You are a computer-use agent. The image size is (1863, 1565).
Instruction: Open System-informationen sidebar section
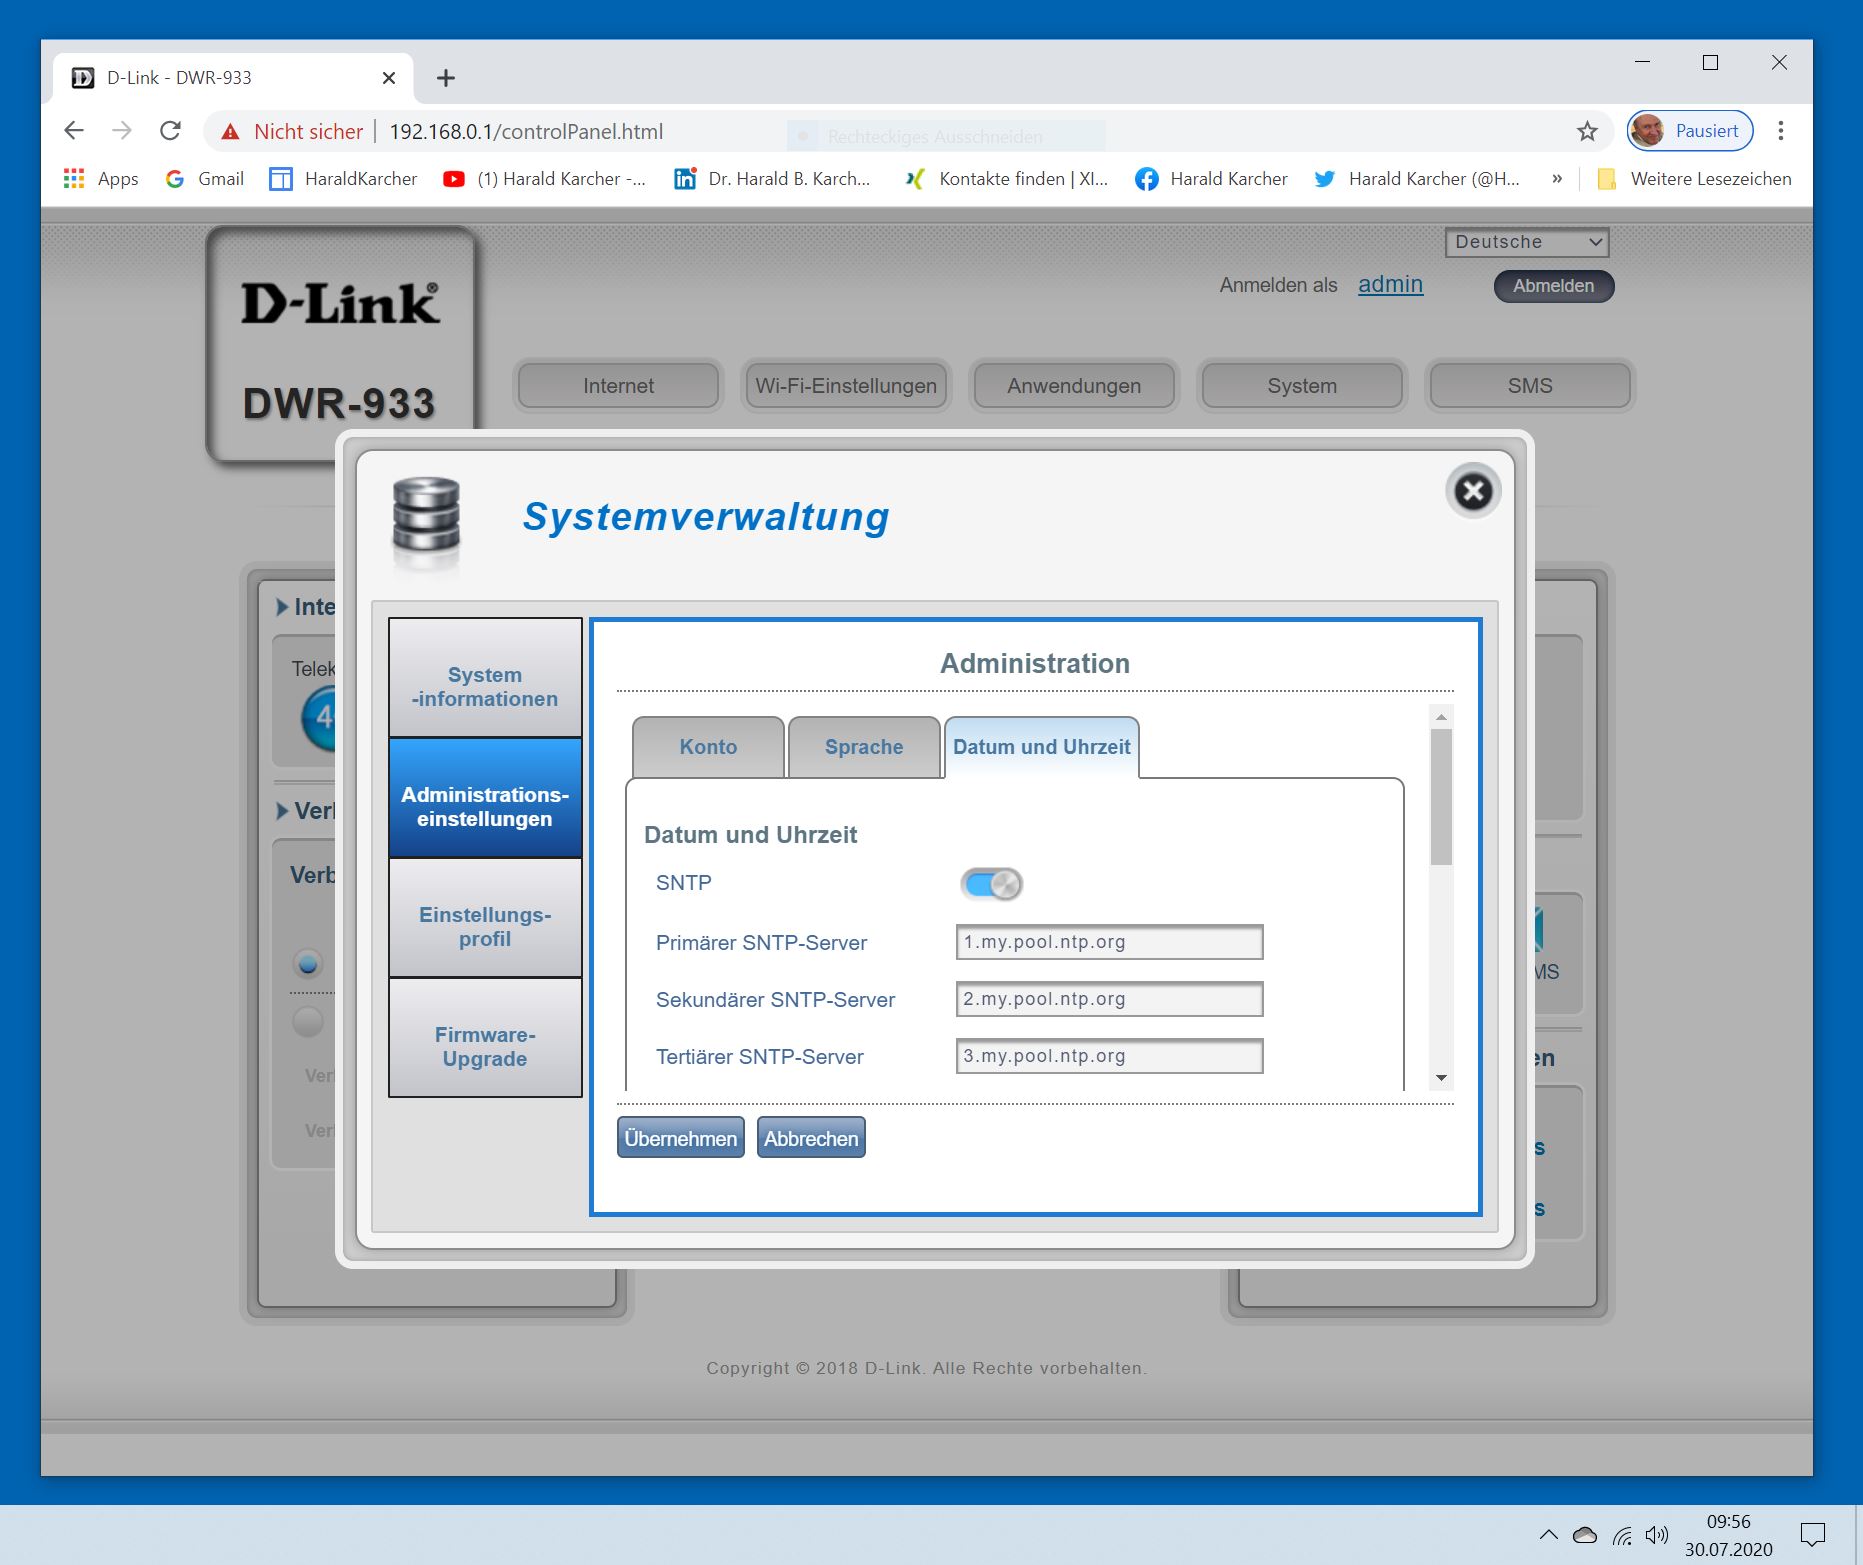pyautogui.click(x=485, y=677)
